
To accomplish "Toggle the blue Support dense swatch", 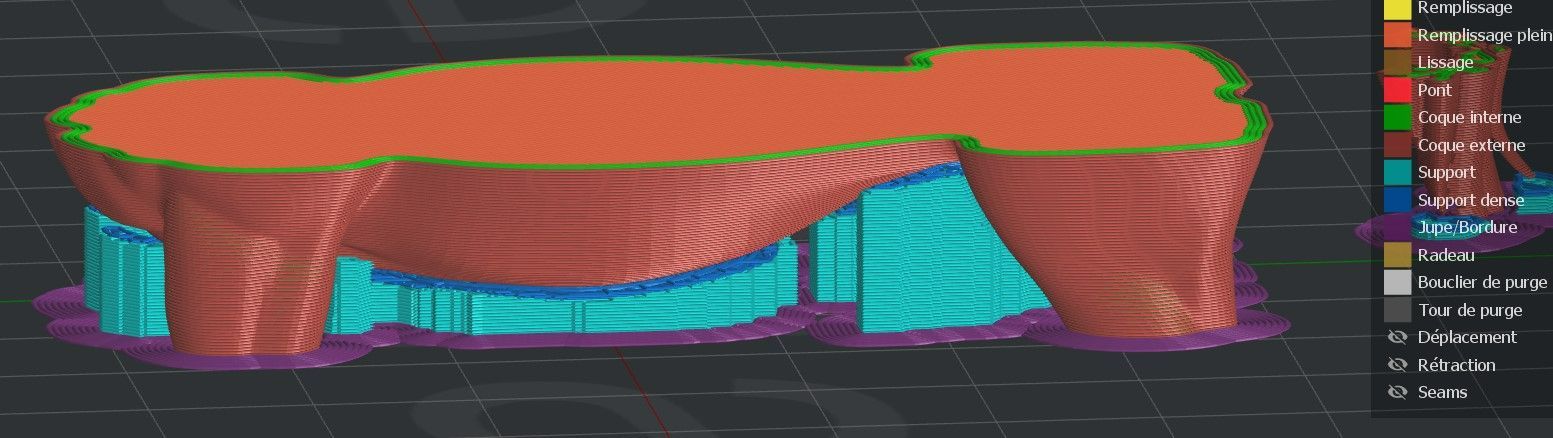I will tap(1397, 200).
